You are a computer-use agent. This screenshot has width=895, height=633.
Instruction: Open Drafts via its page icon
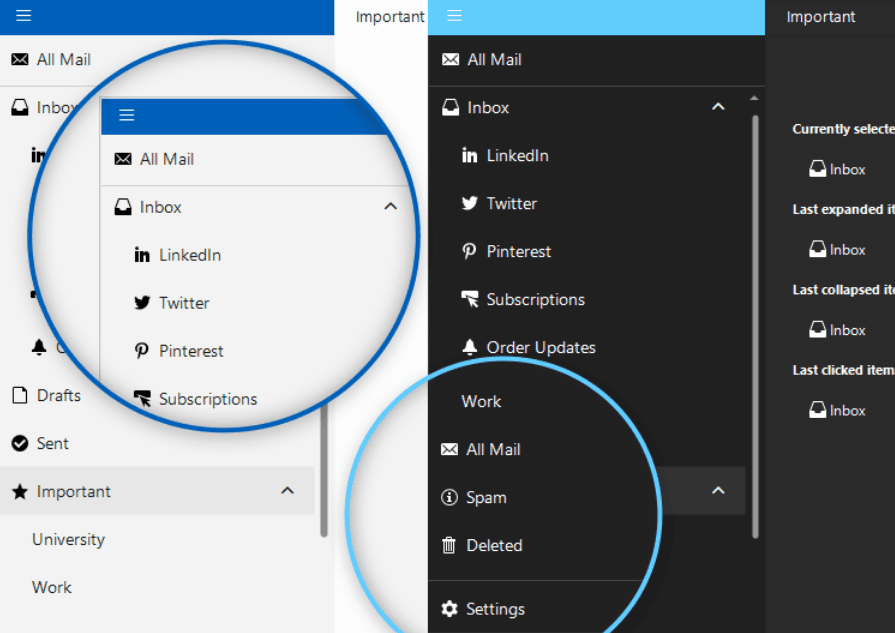(20, 395)
